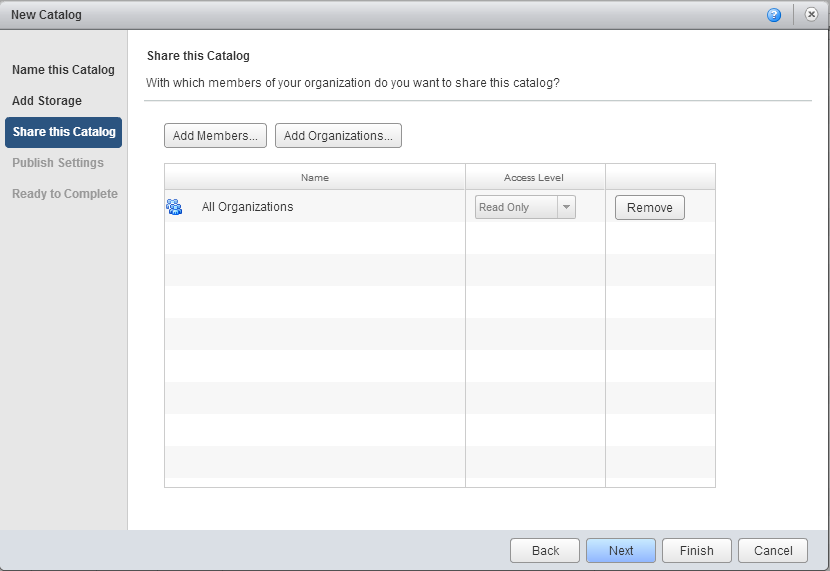830x571 pixels.
Task: Go to Name this Catalog step
Action: click(x=63, y=70)
